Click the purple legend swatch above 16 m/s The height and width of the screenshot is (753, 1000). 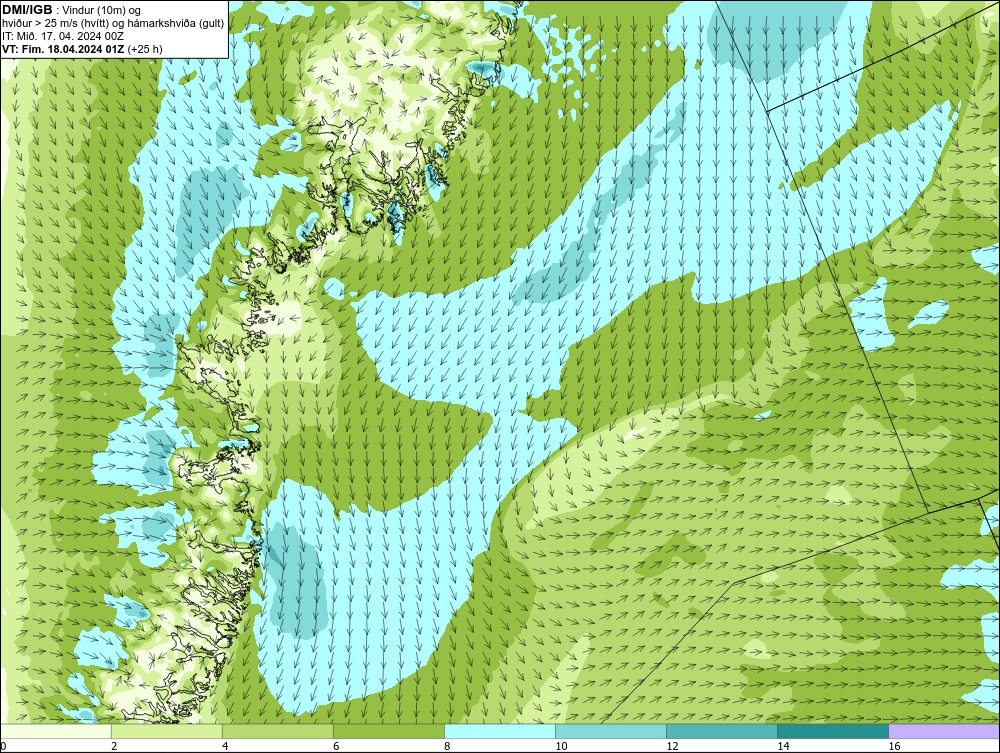pyautogui.click(x=944, y=731)
